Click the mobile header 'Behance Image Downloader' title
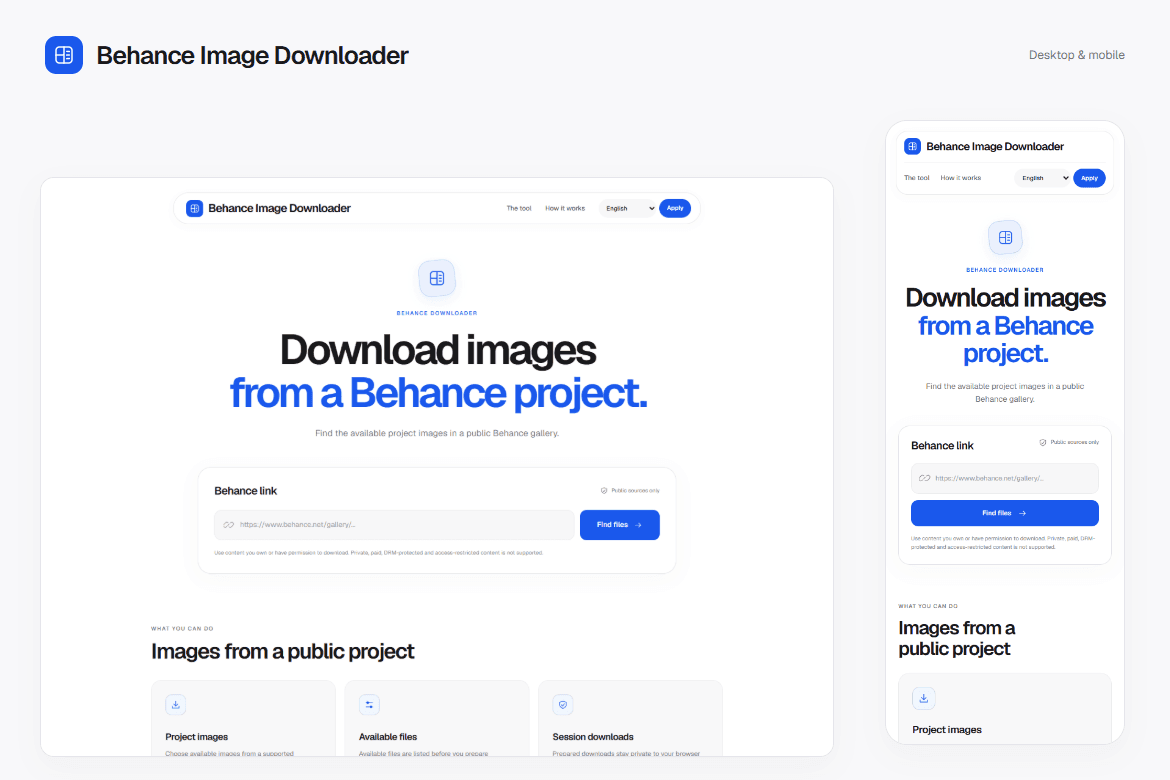The height and width of the screenshot is (780, 1170). (x=995, y=146)
